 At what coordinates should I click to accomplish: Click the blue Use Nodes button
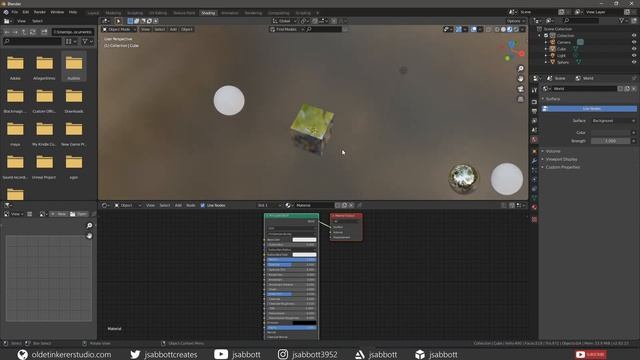pyautogui.click(x=589, y=109)
